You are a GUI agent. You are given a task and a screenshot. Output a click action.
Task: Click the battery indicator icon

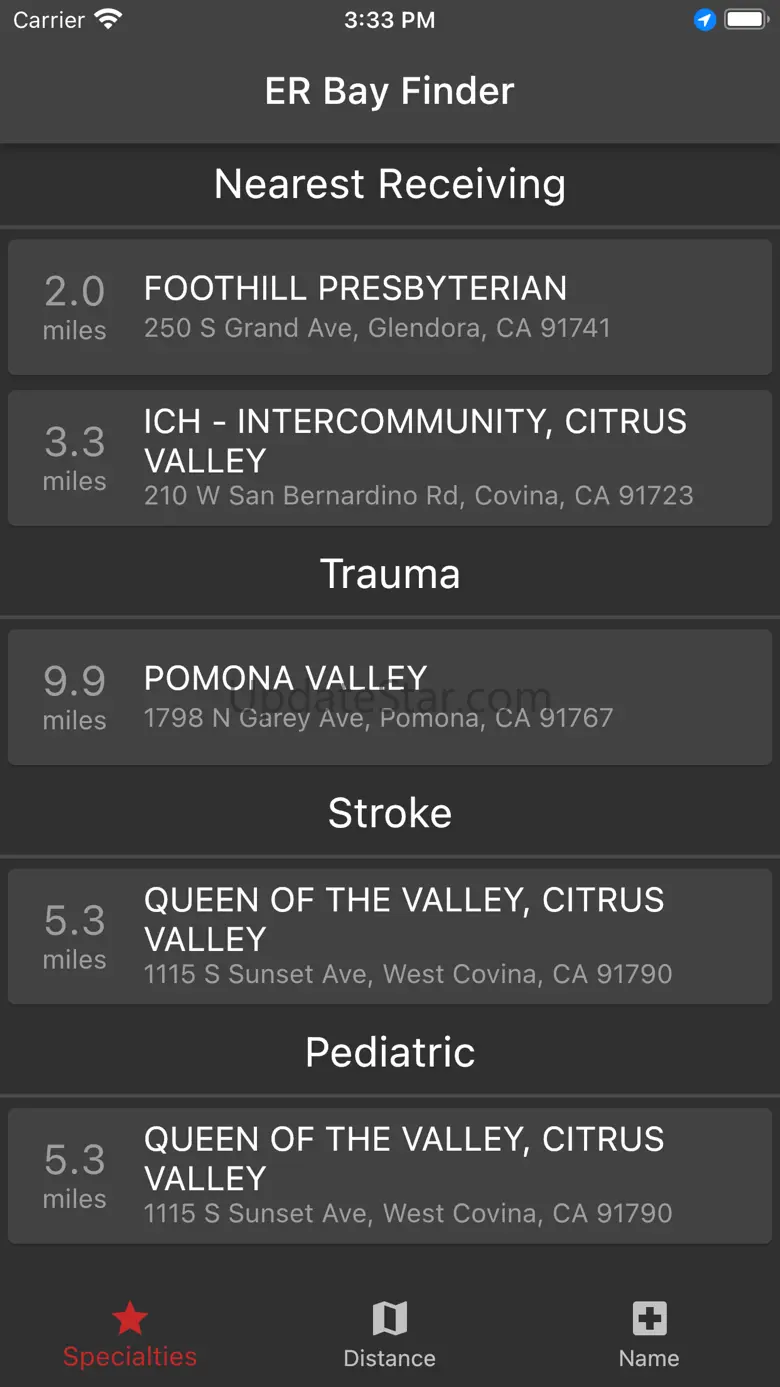click(746, 20)
